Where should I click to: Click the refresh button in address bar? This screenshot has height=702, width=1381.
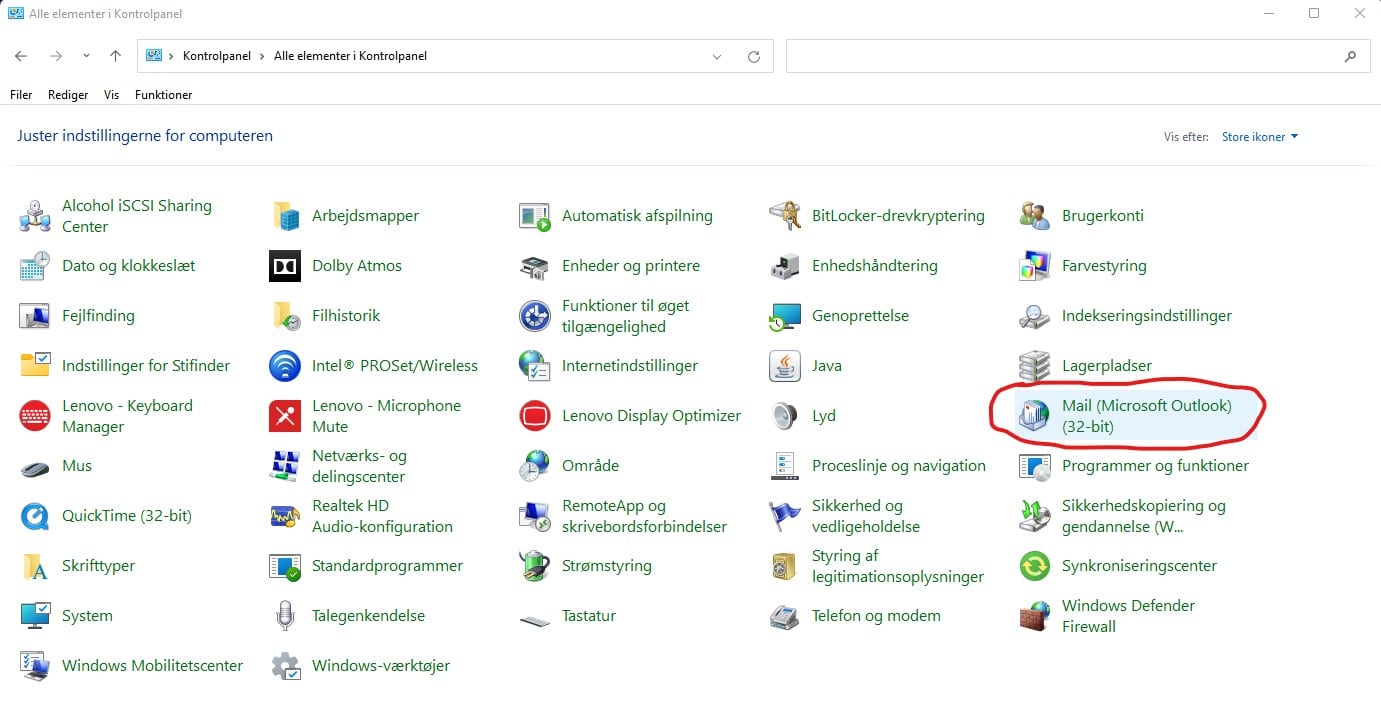click(x=754, y=57)
